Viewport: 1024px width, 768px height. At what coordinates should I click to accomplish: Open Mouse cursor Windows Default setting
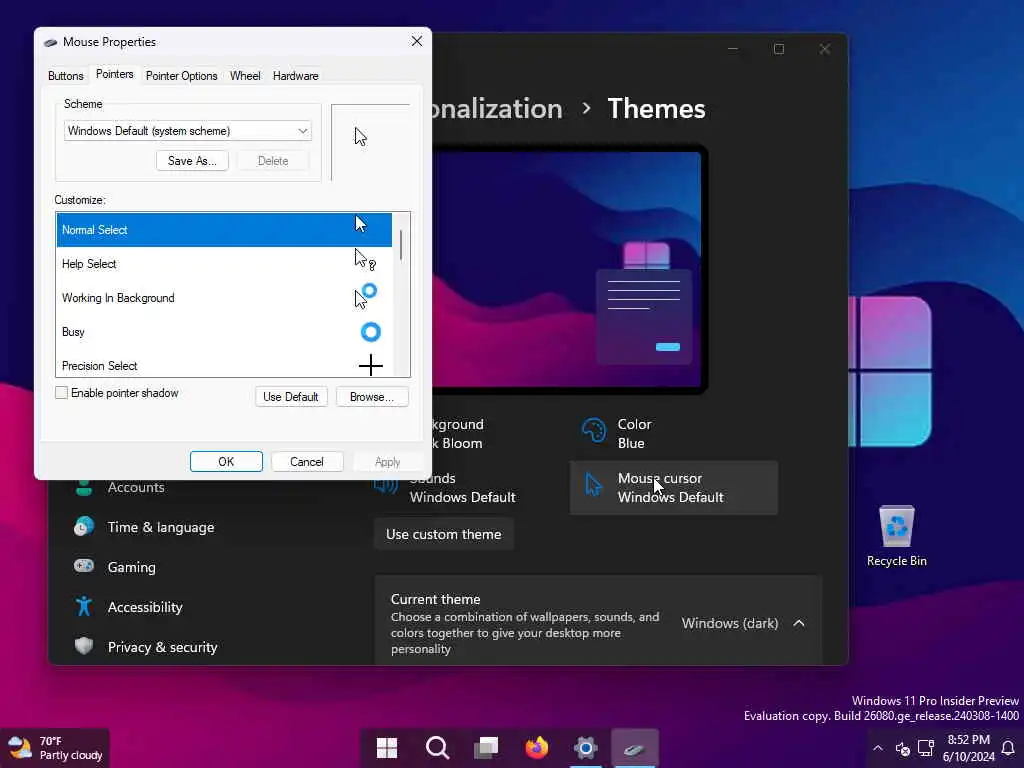tap(673, 488)
